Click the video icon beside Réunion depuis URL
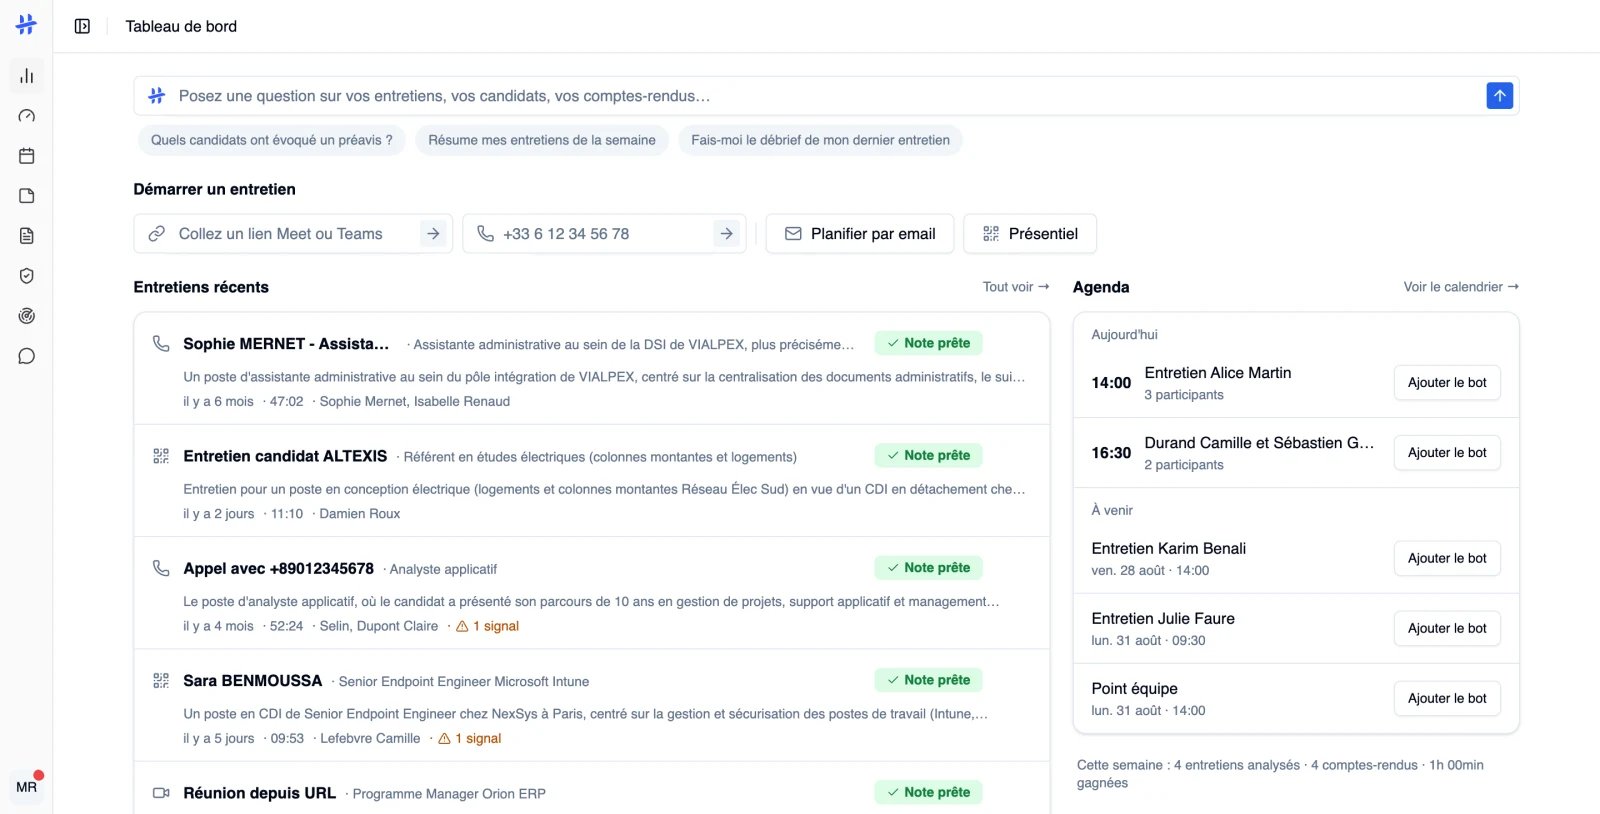The height and width of the screenshot is (814, 1600). (161, 793)
